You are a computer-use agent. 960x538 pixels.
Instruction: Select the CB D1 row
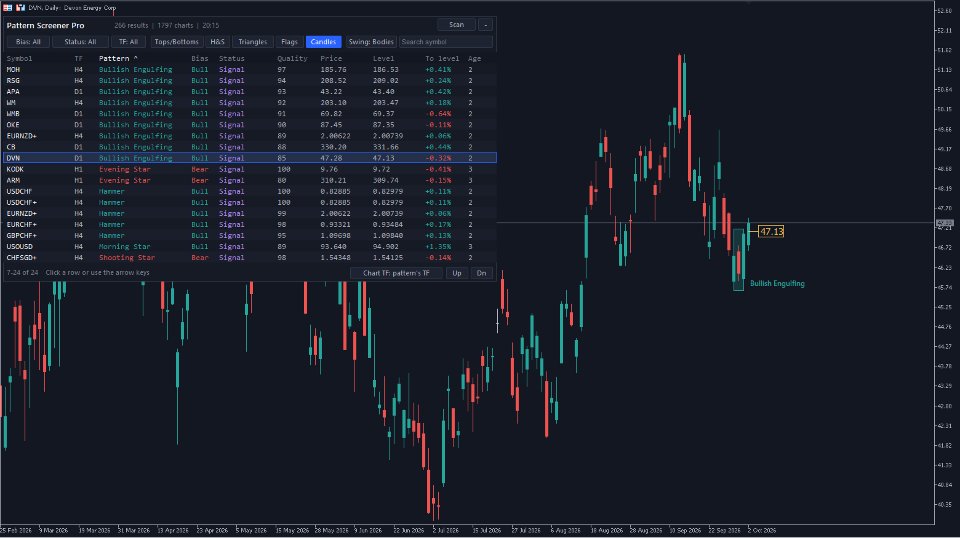pyautogui.click(x=250, y=147)
